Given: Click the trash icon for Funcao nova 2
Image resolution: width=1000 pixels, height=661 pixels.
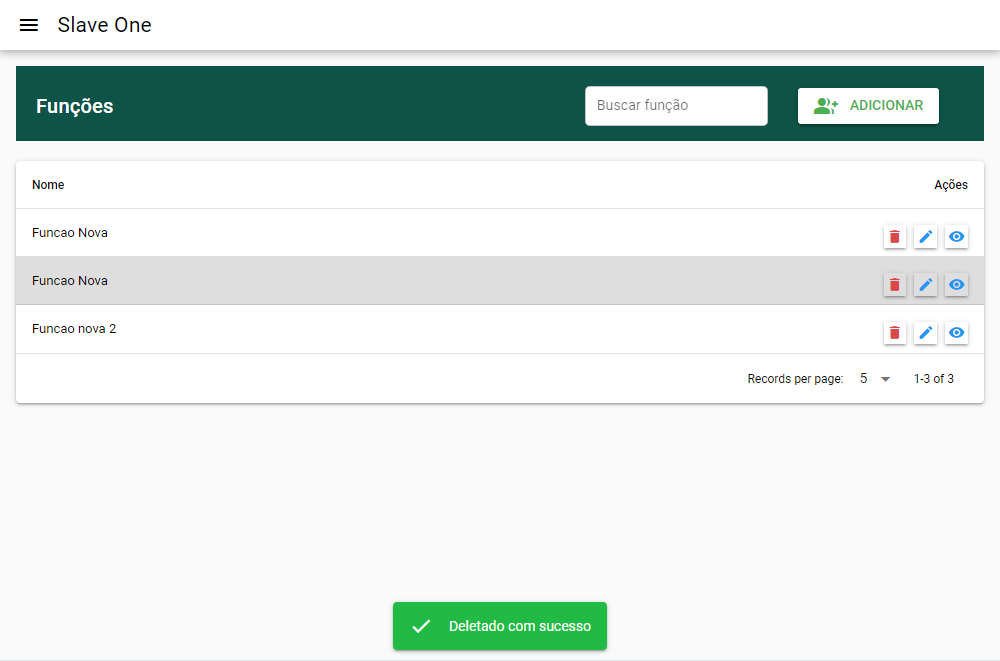Looking at the screenshot, I should click(894, 333).
